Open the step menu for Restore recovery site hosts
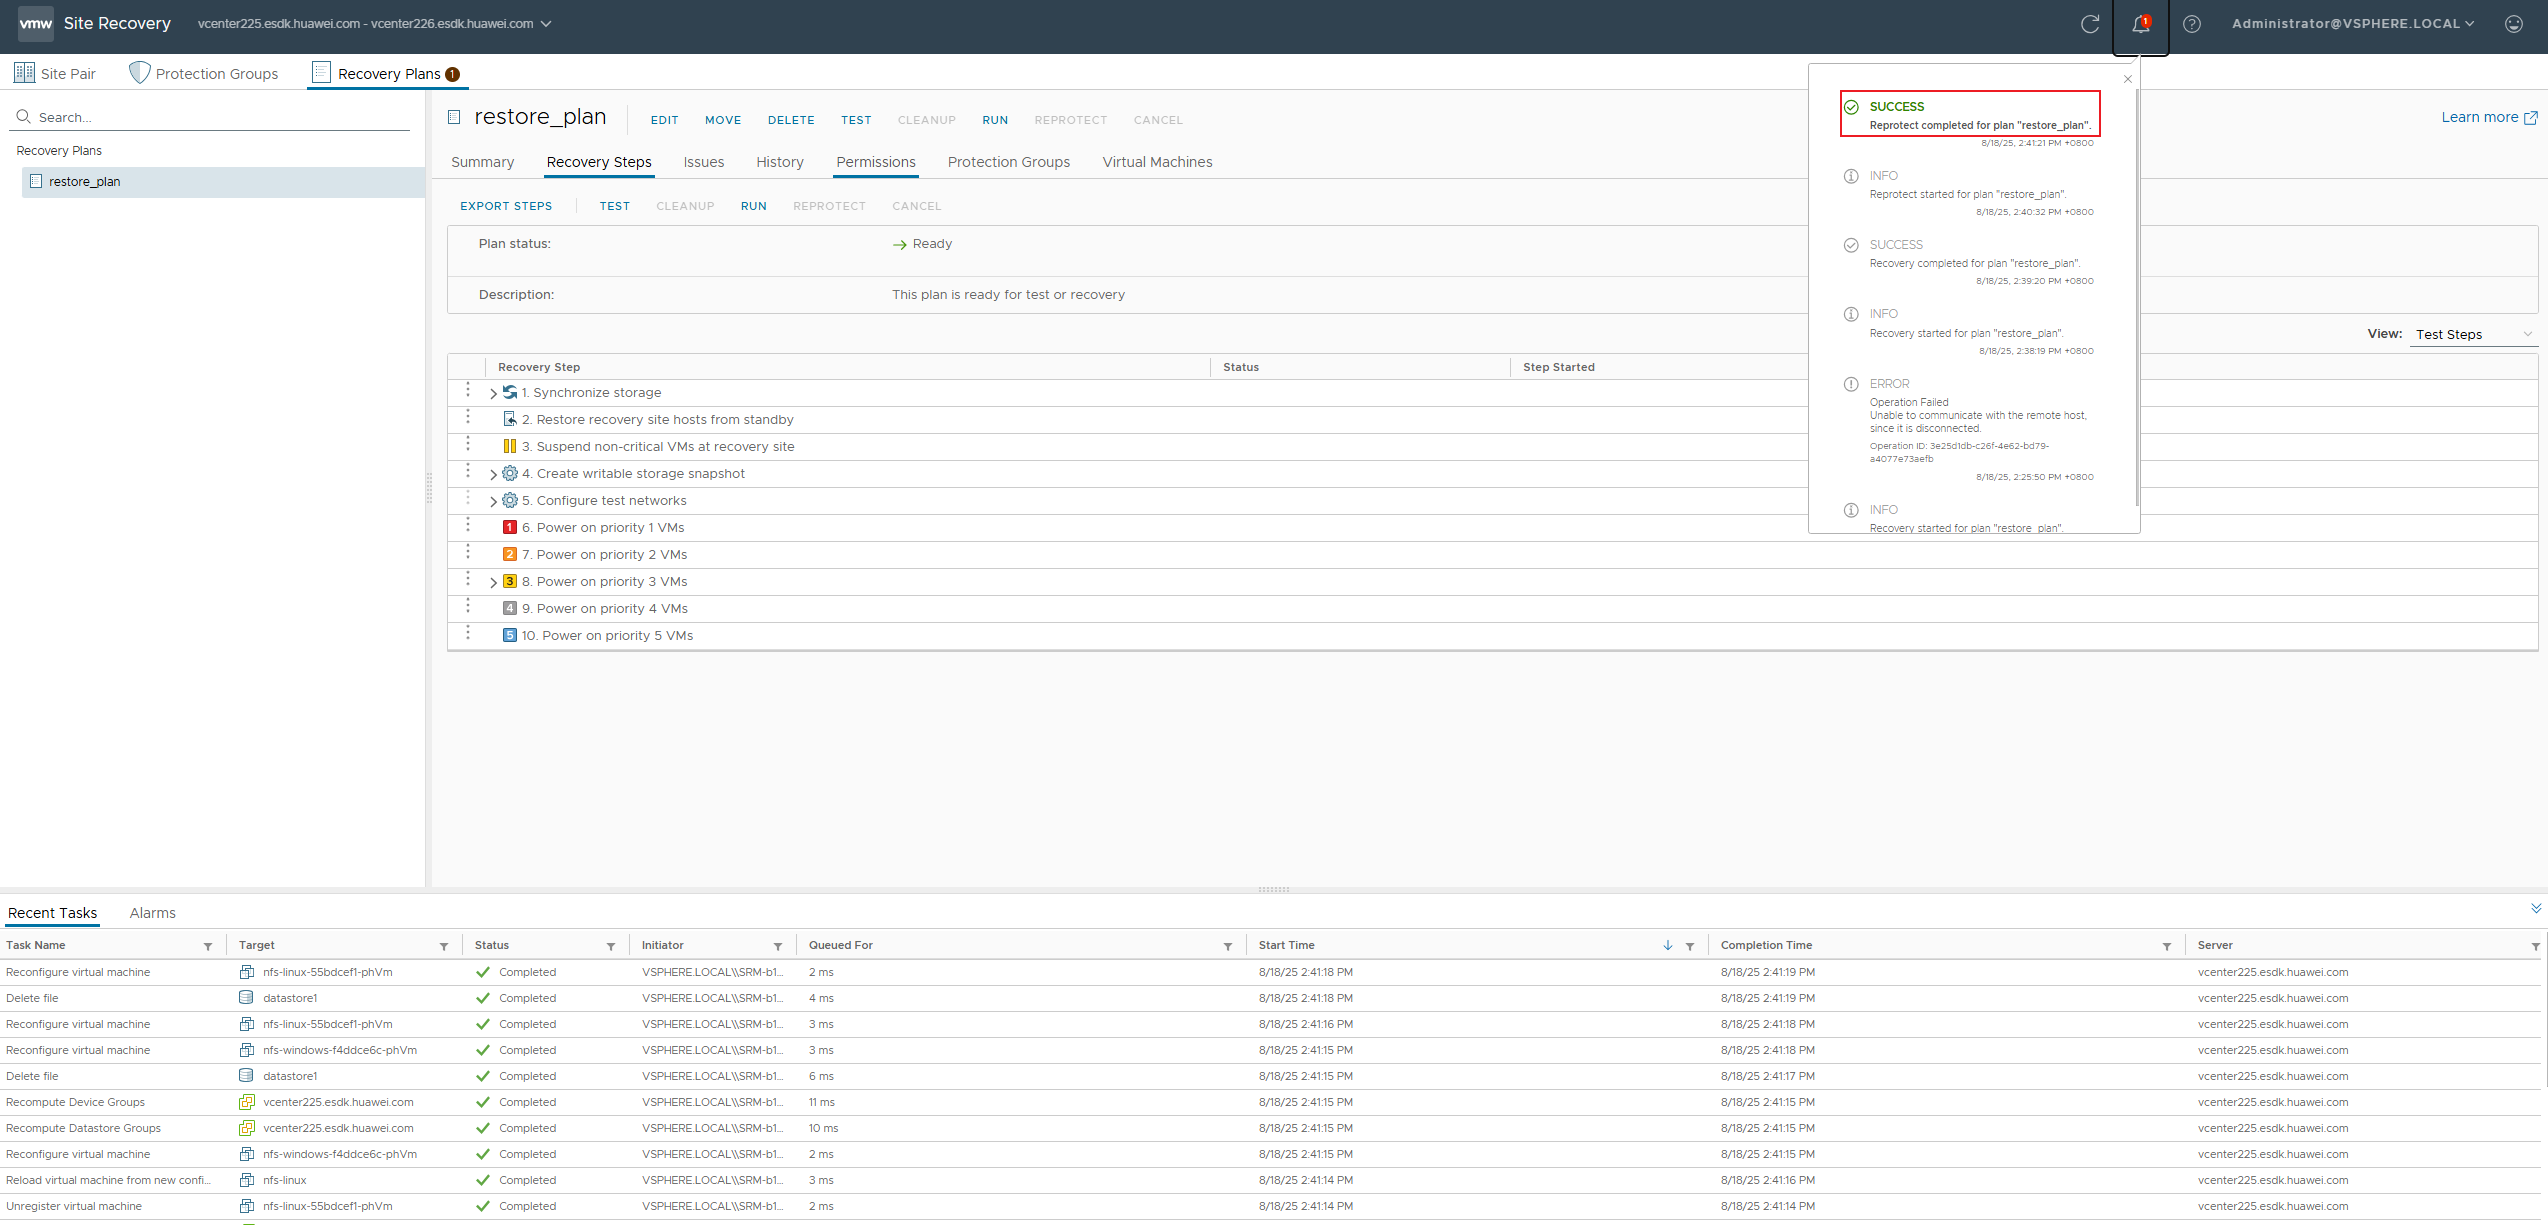 [x=467, y=417]
